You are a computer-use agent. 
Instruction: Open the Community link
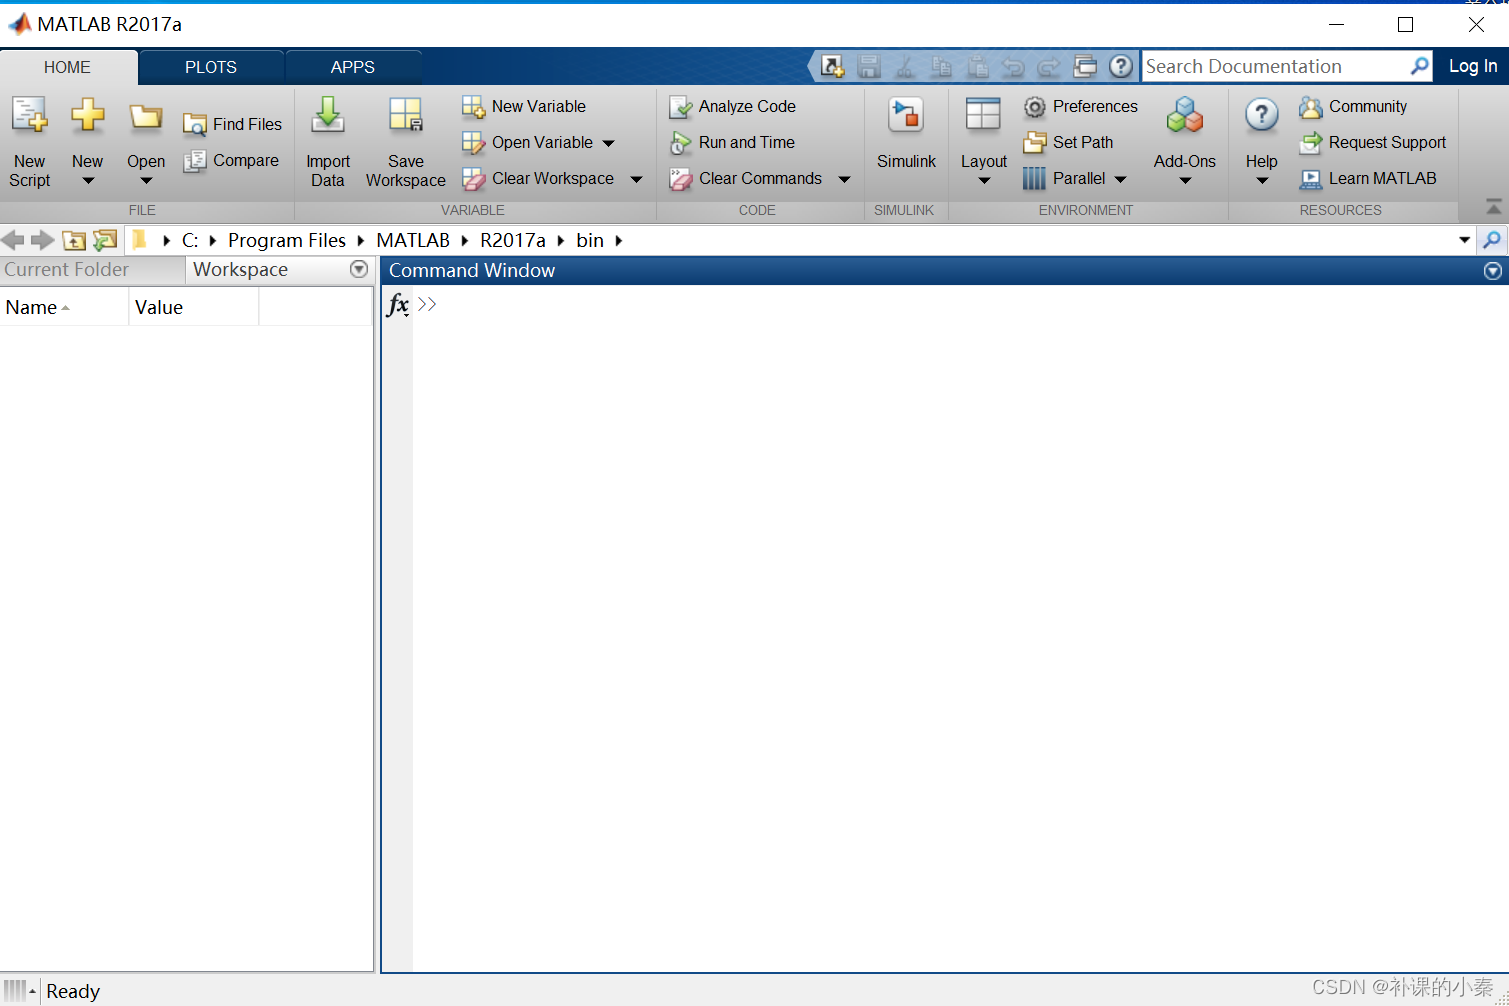click(x=1353, y=106)
